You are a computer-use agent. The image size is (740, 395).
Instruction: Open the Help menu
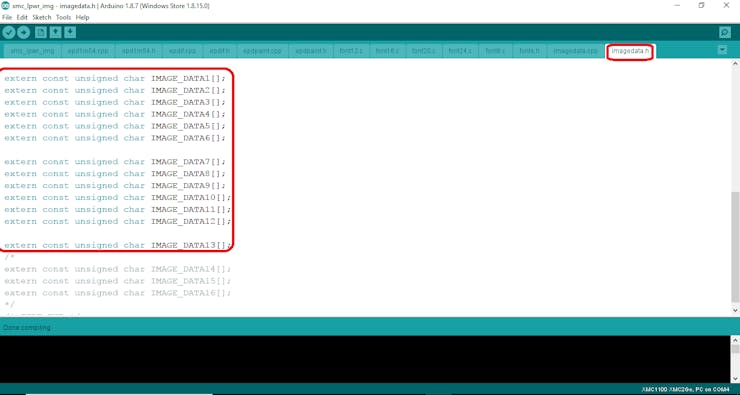coord(83,17)
